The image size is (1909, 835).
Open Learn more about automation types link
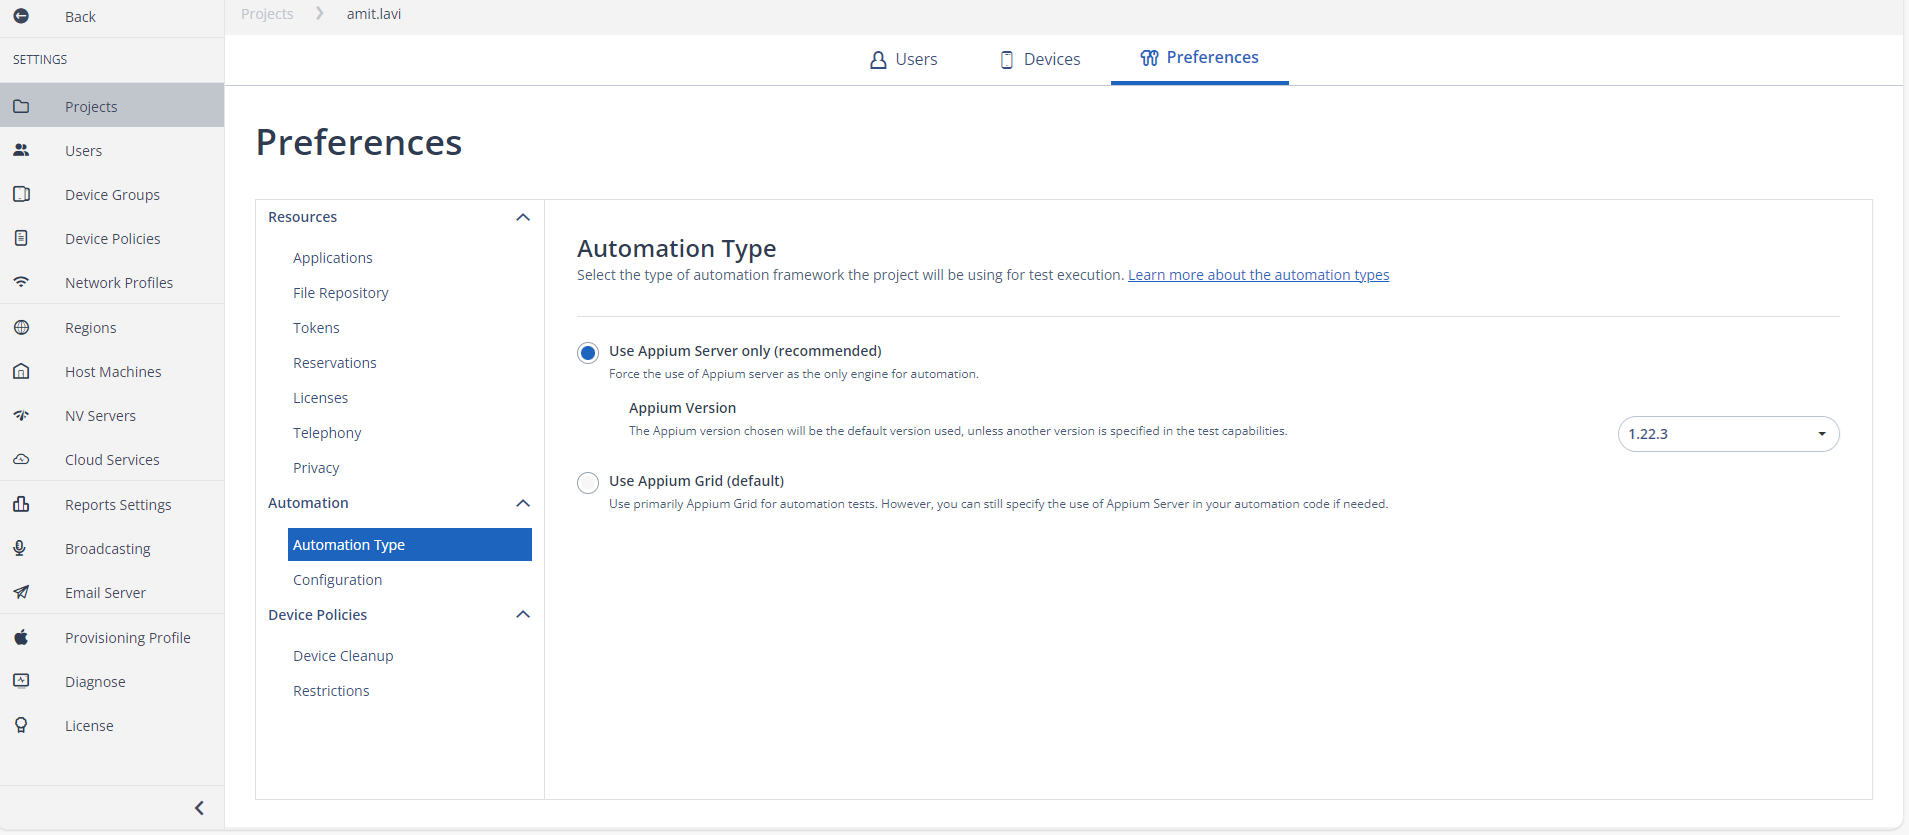pos(1258,275)
